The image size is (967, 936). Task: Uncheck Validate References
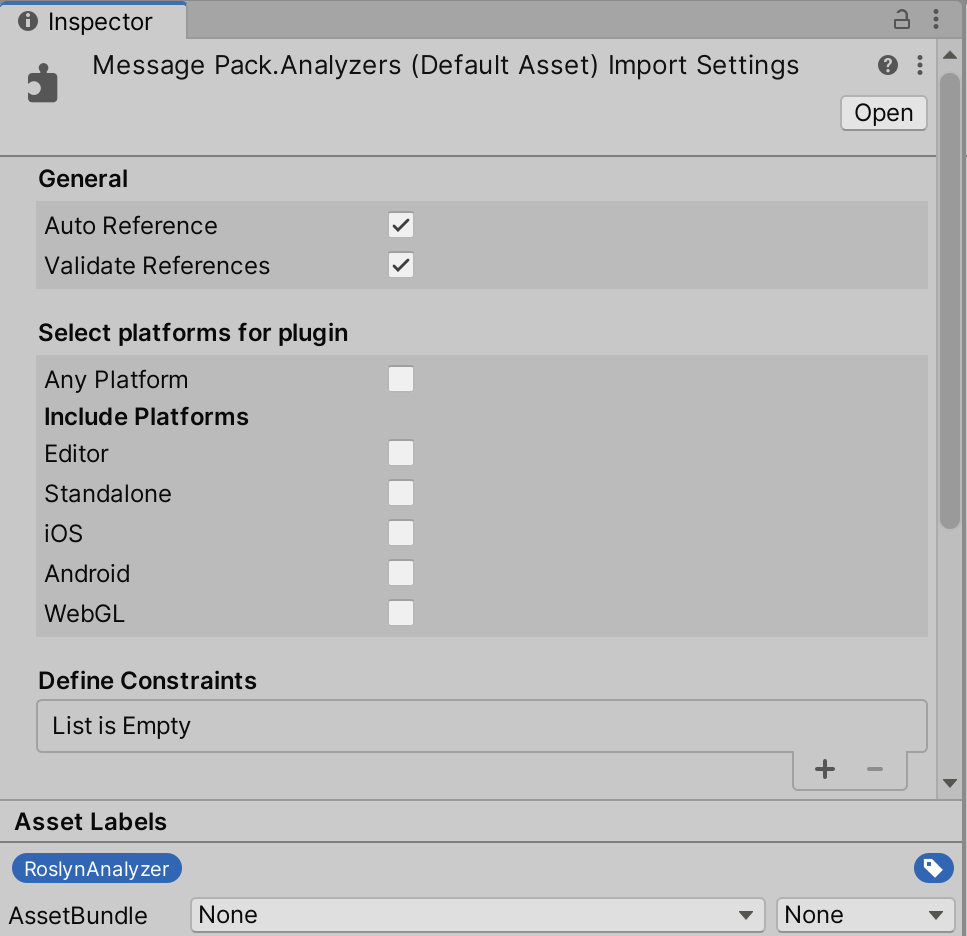[401, 265]
